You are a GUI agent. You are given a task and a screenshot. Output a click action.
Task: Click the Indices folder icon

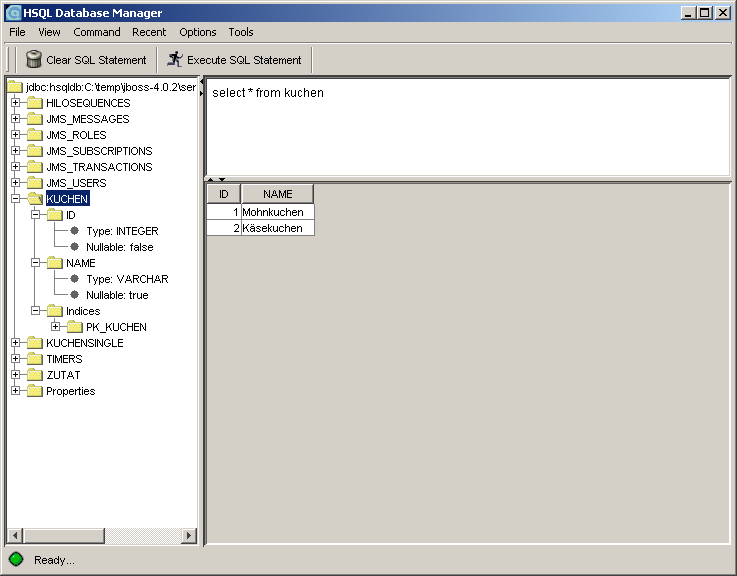click(x=55, y=311)
